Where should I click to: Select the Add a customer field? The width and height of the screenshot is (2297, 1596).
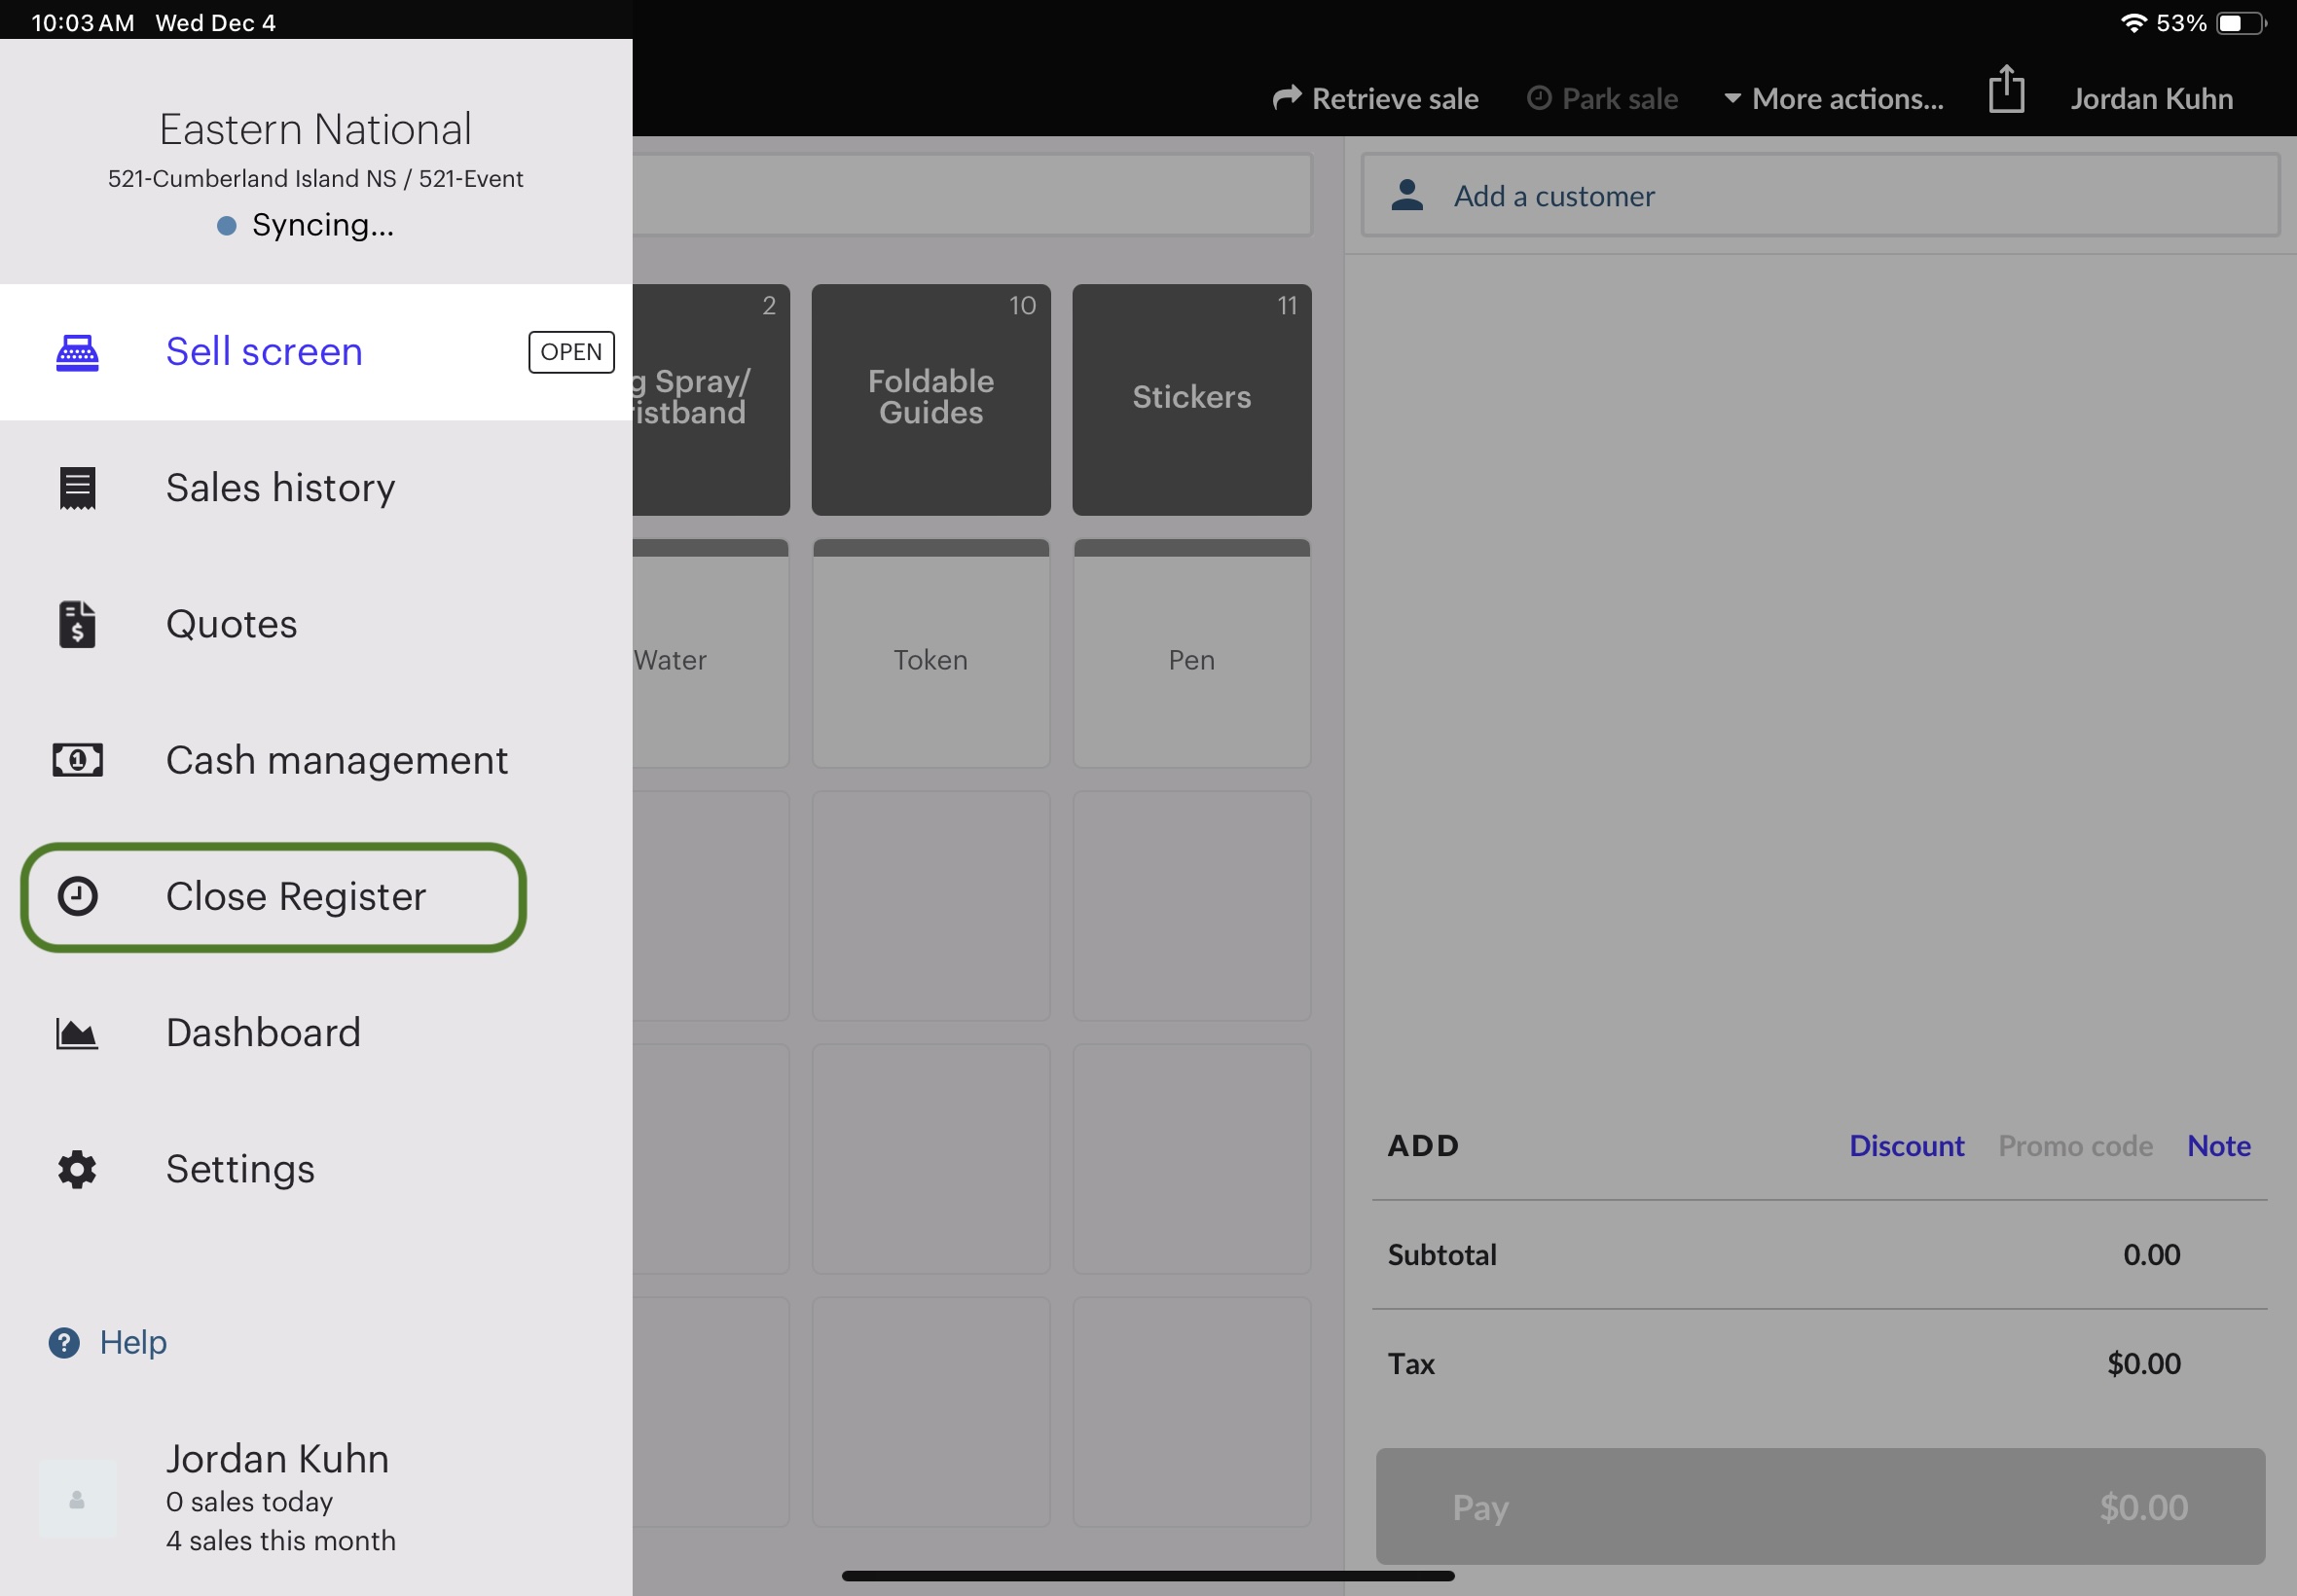(x=1820, y=196)
